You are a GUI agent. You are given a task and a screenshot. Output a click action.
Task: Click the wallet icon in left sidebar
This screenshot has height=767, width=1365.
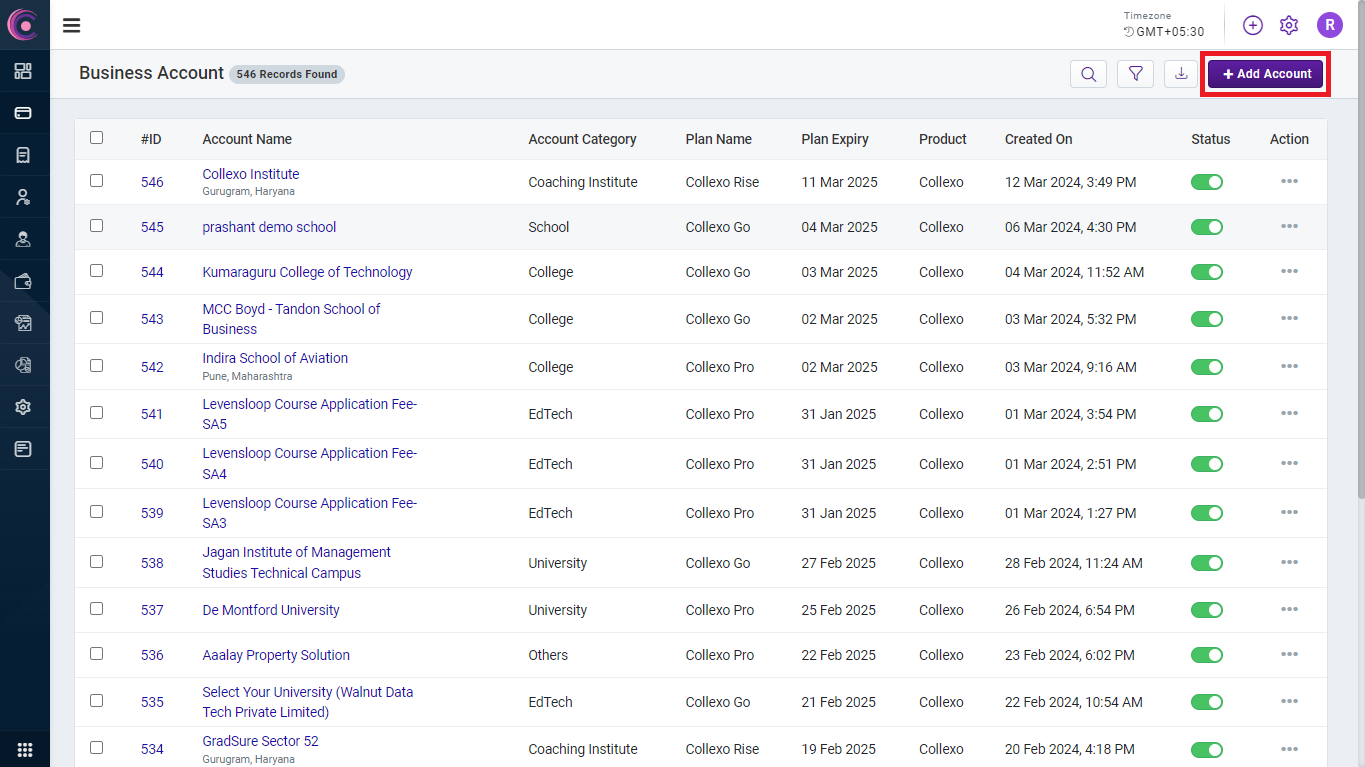click(x=23, y=281)
